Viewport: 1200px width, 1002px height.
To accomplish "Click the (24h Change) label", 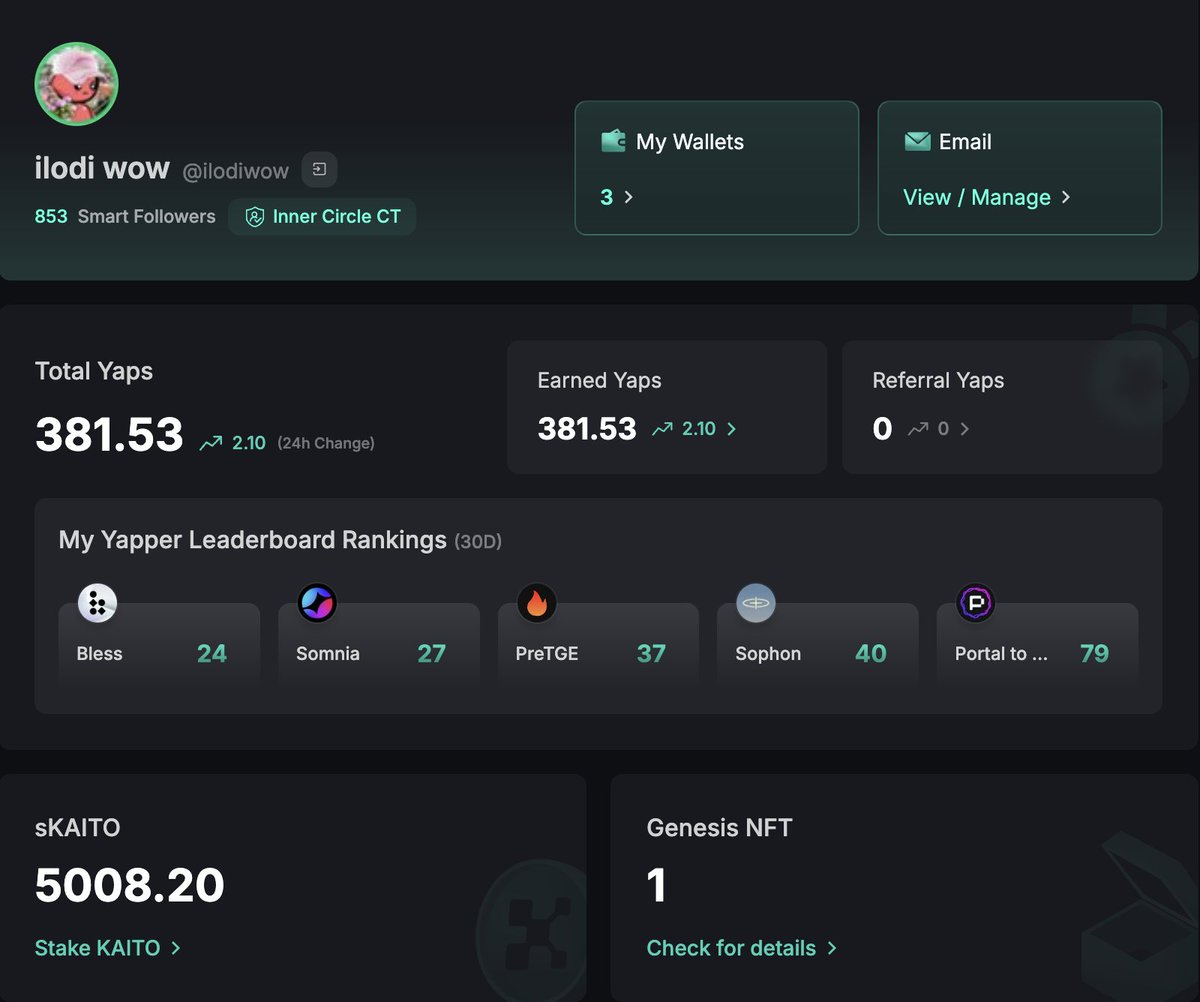I will coord(326,443).
